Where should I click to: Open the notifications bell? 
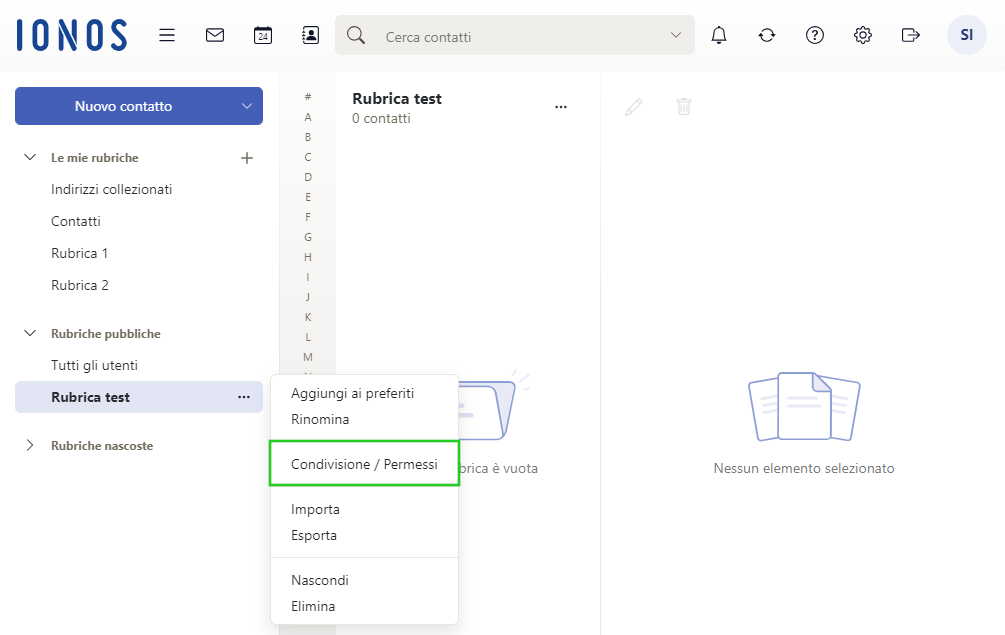pos(719,35)
